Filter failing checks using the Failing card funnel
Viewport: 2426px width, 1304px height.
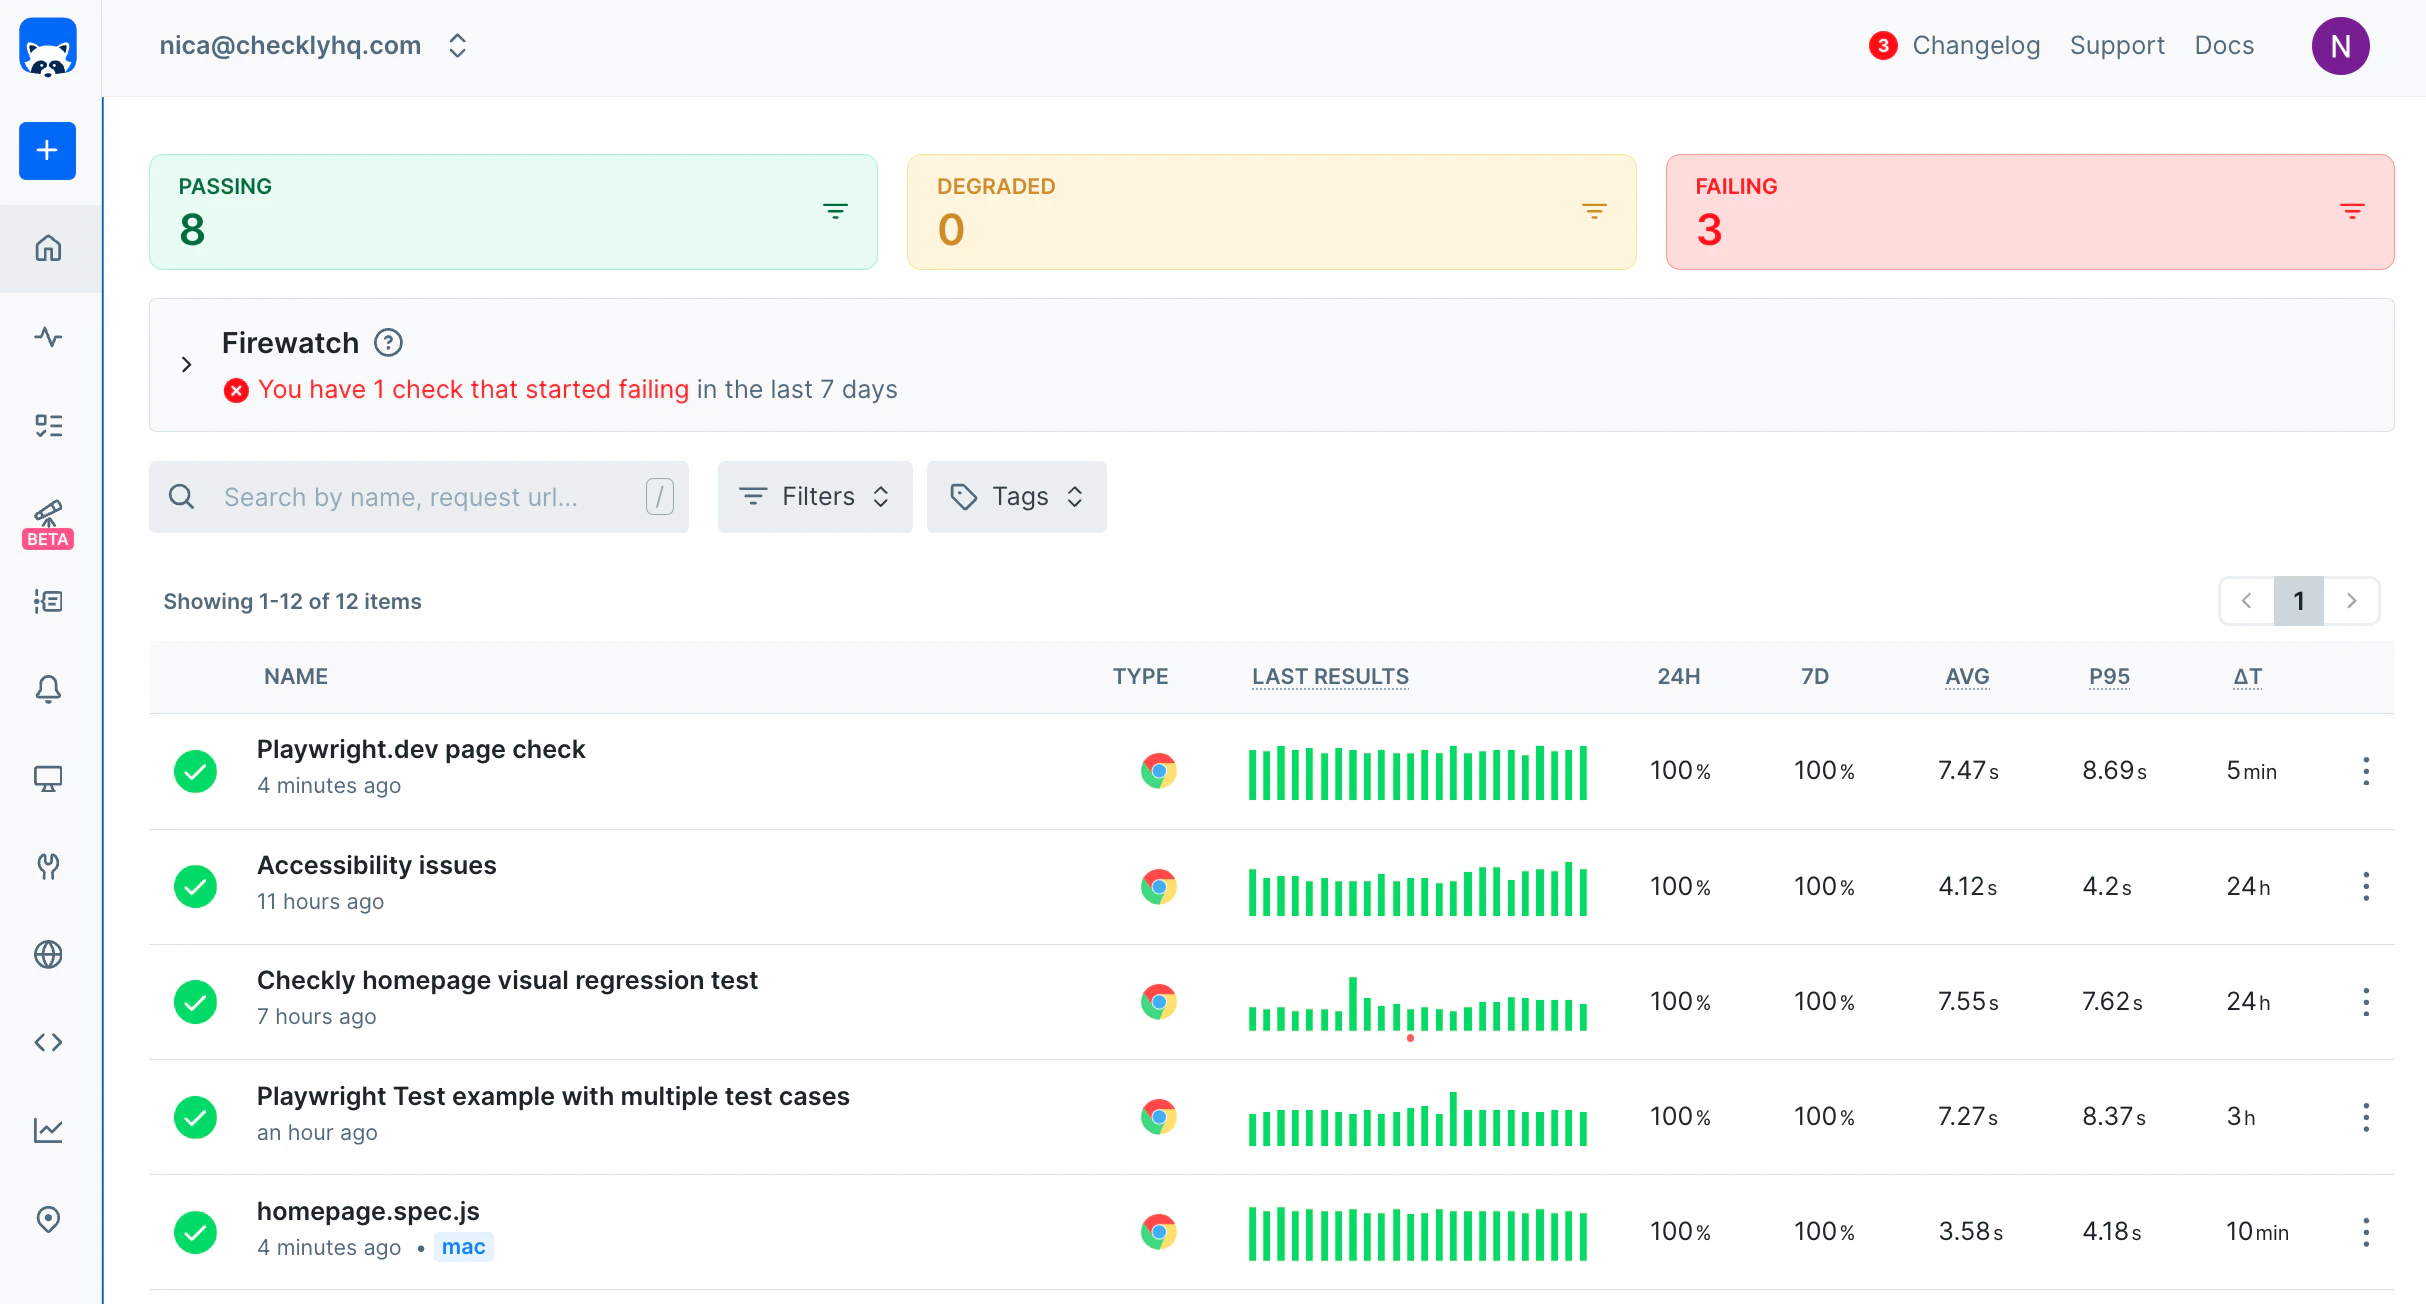pyautogui.click(x=2352, y=211)
